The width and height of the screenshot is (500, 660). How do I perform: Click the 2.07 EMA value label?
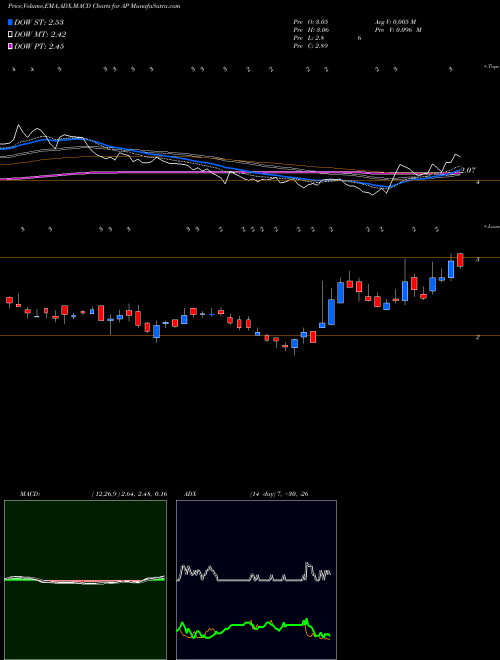[x=468, y=170]
